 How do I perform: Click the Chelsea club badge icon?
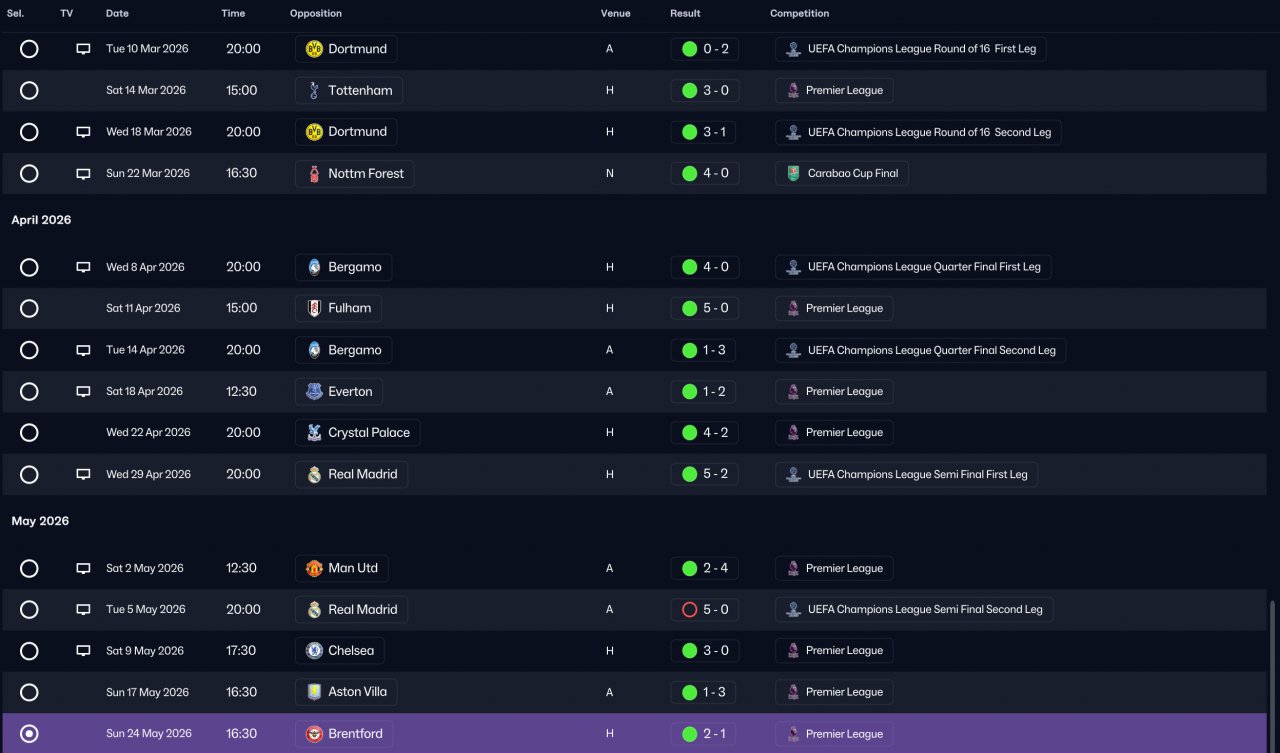(x=314, y=651)
